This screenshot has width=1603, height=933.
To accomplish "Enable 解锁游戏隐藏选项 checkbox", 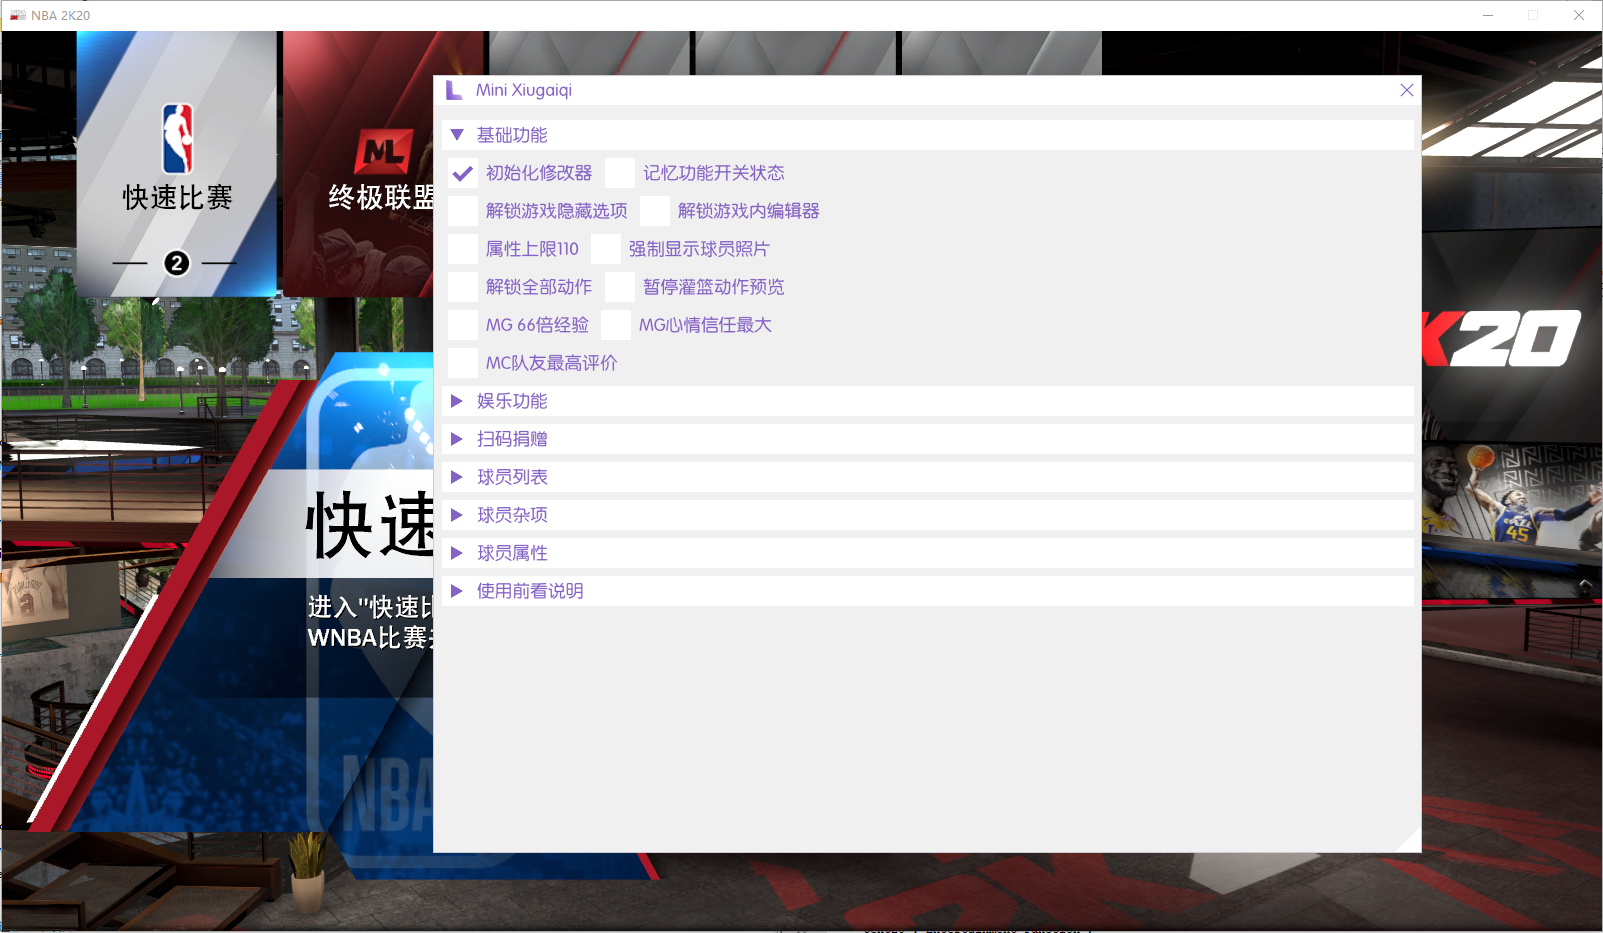I will pyautogui.click(x=463, y=211).
